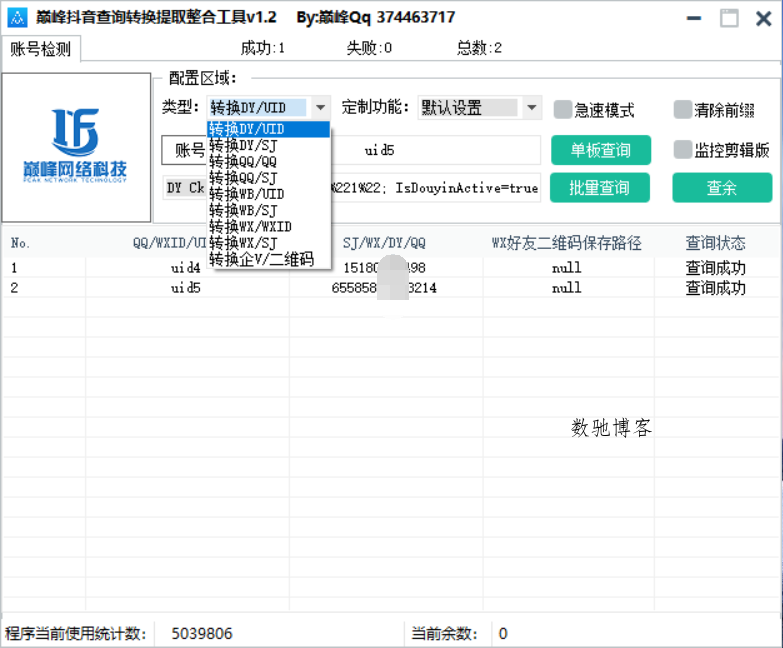
Task: Choose 转换DY/SJ from the list
Action: point(269,145)
